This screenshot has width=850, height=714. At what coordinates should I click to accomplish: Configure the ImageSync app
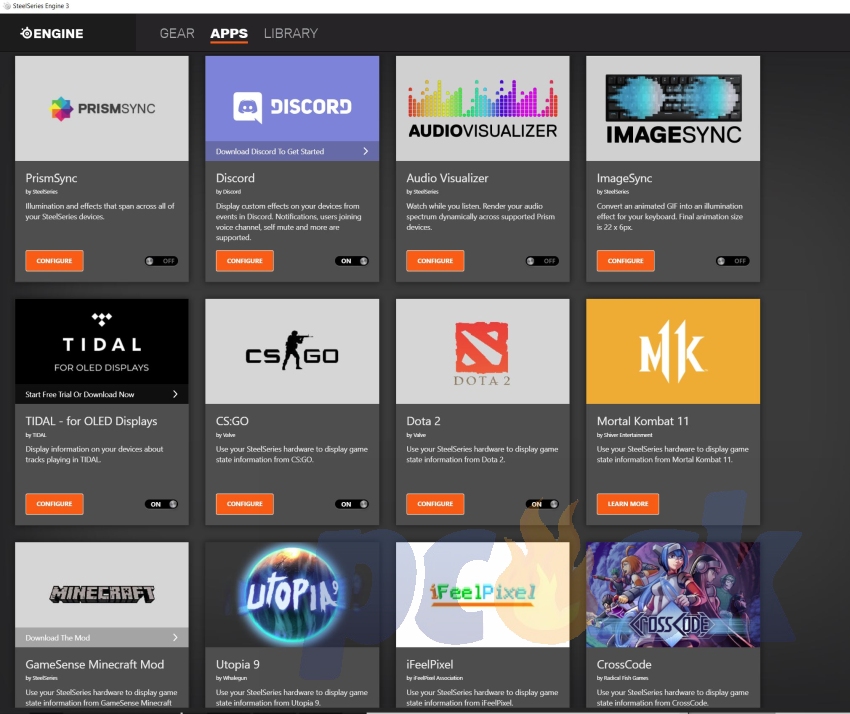pos(626,261)
